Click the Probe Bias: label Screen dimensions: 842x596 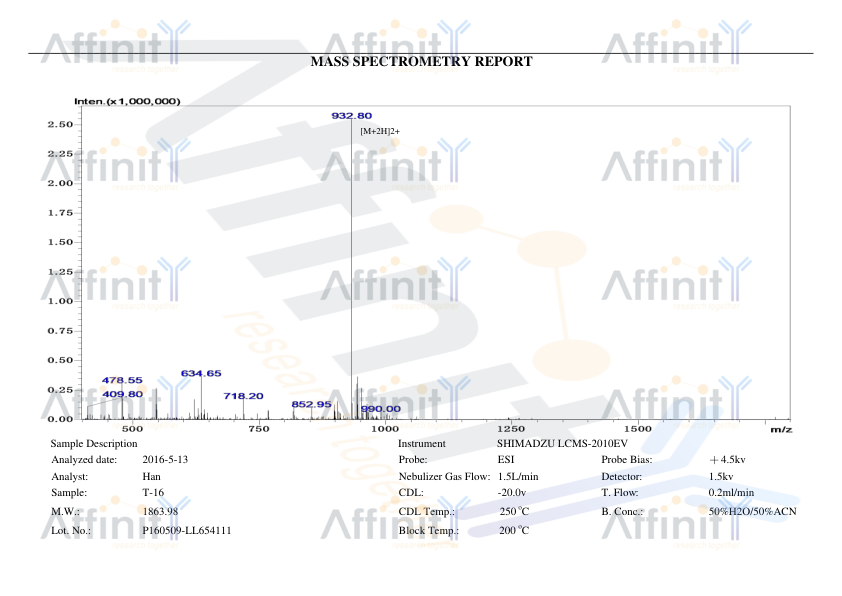(x=627, y=460)
